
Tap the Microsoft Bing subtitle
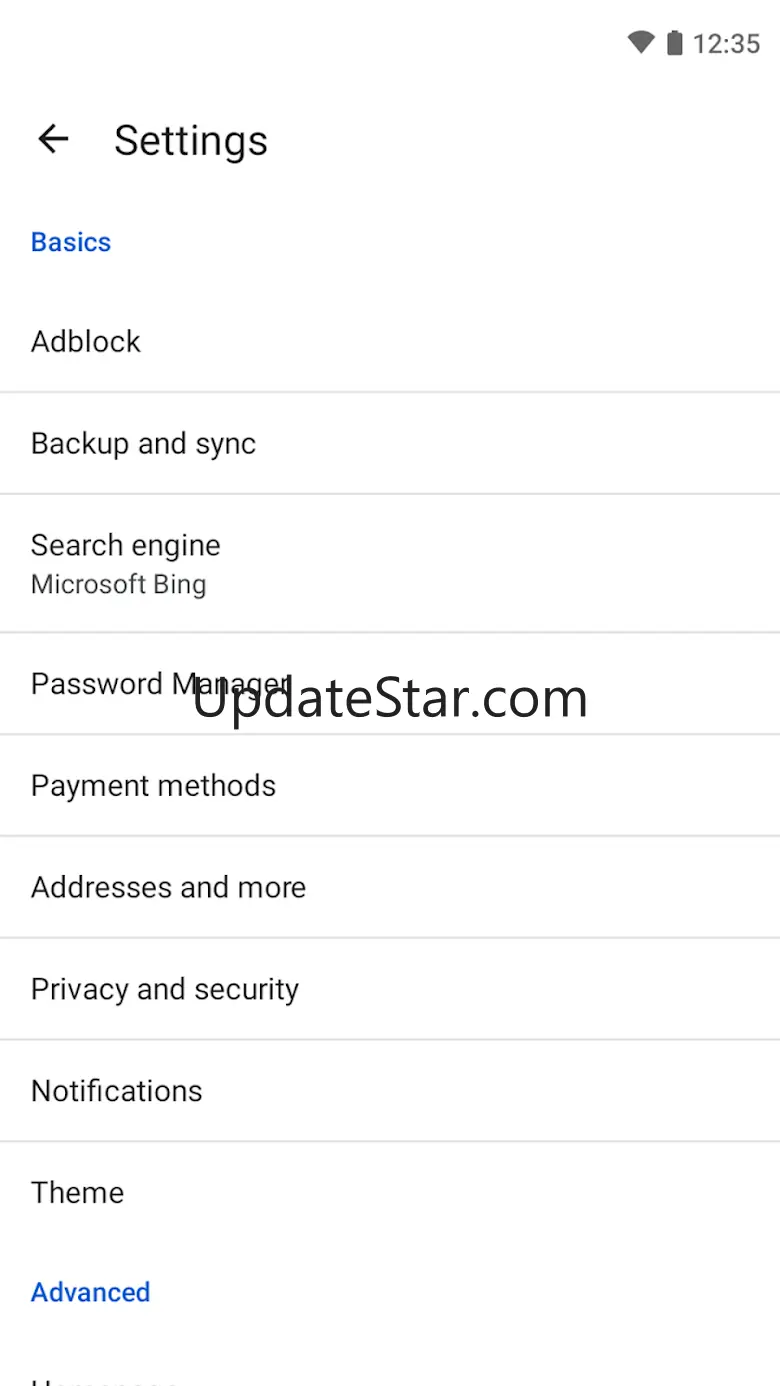point(119,584)
